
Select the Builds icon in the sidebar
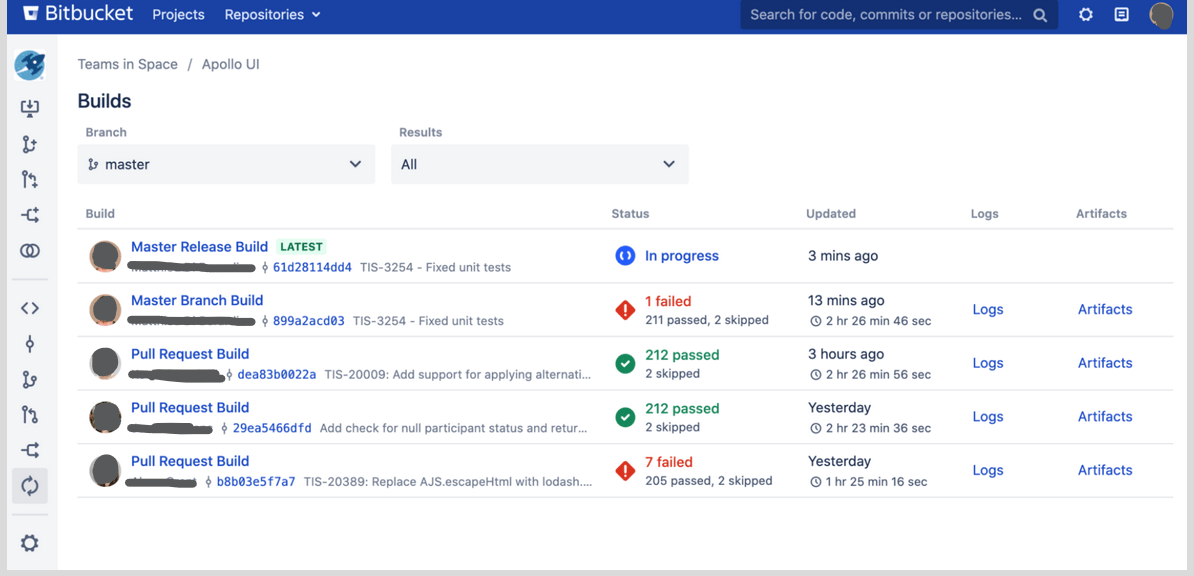[x=29, y=485]
